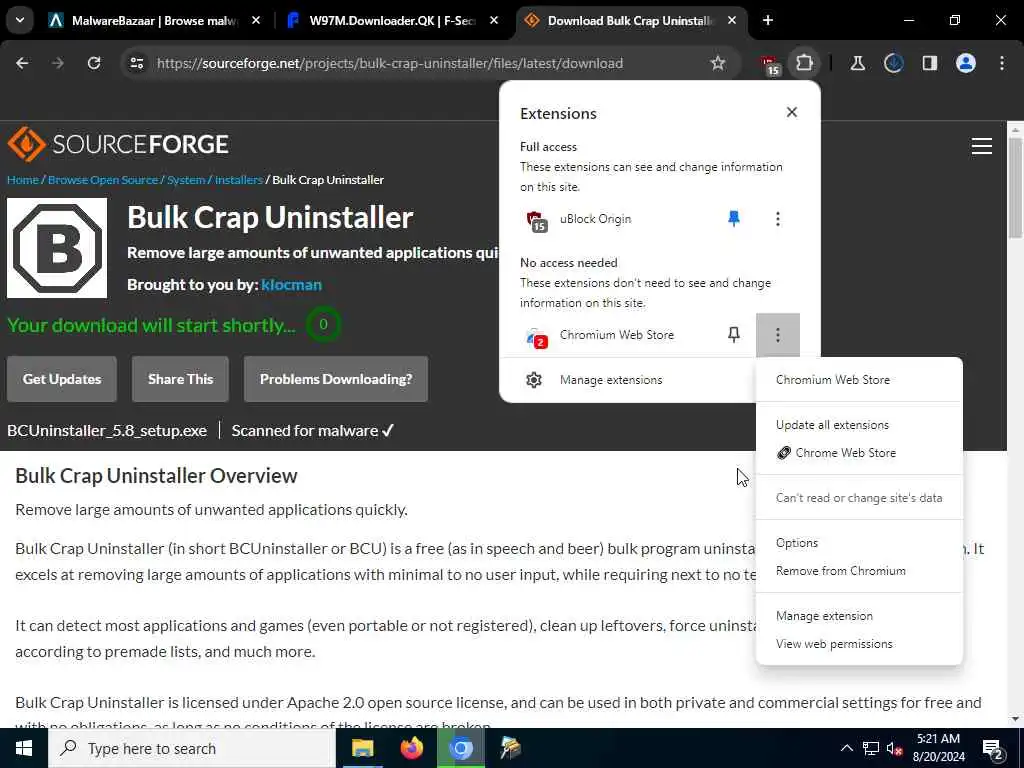Viewport: 1024px width, 768px height.
Task: Click the browser forward arrow
Action: (x=58, y=63)
